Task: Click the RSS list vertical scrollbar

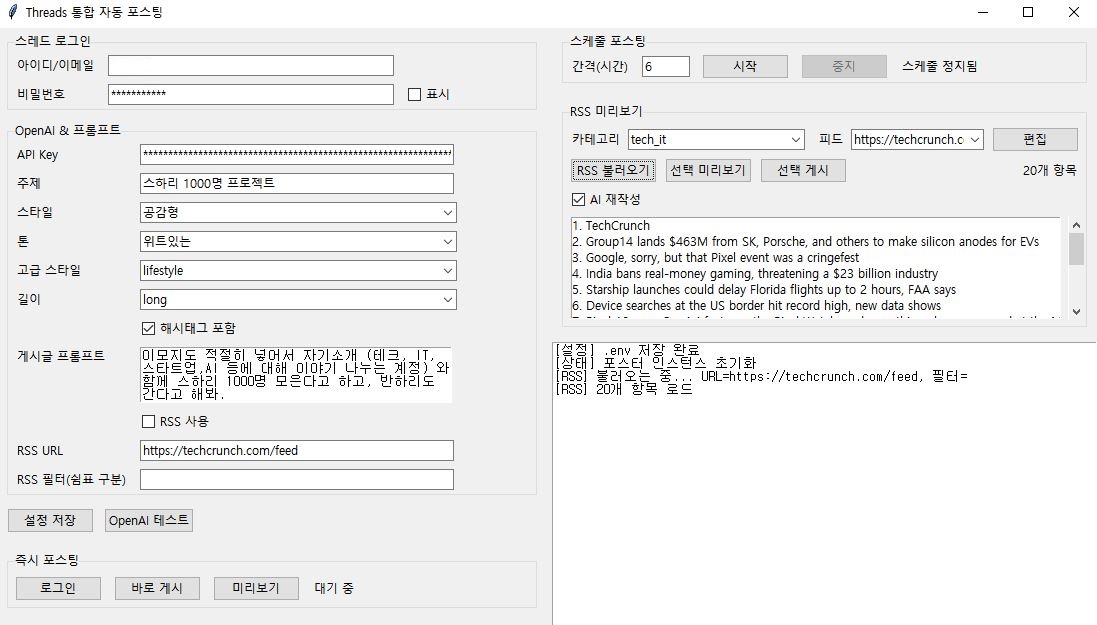Action: (1076, 250)
